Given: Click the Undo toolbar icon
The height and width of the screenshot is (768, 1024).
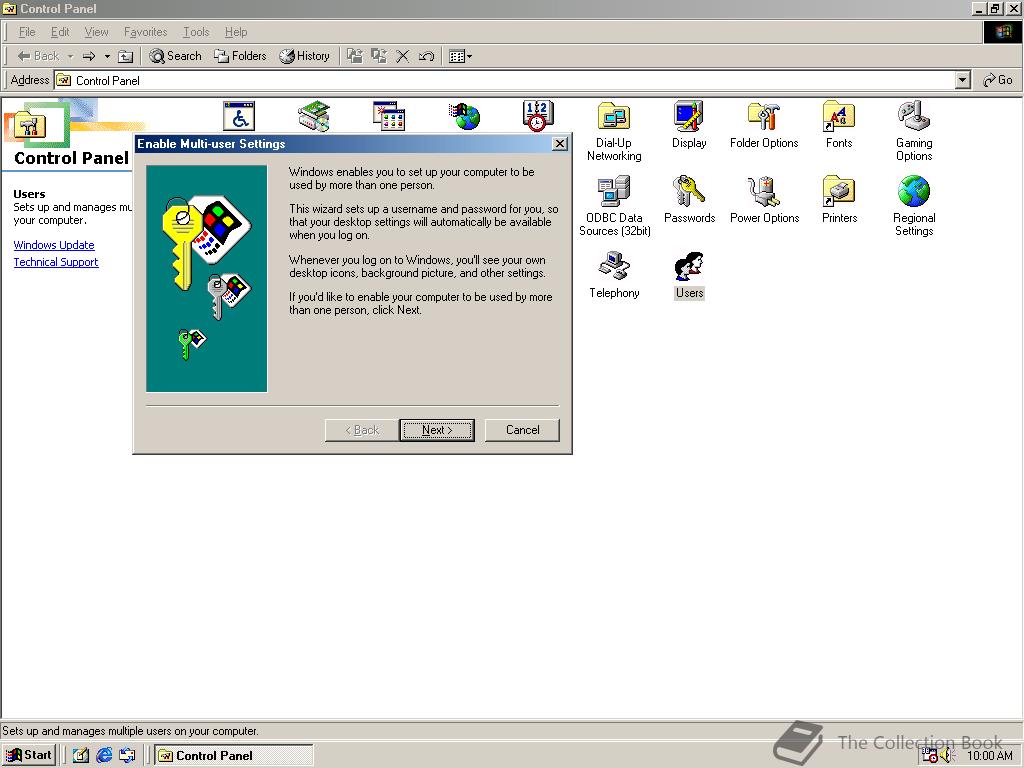Looking at the screenshot, I should tap(426, 56).
